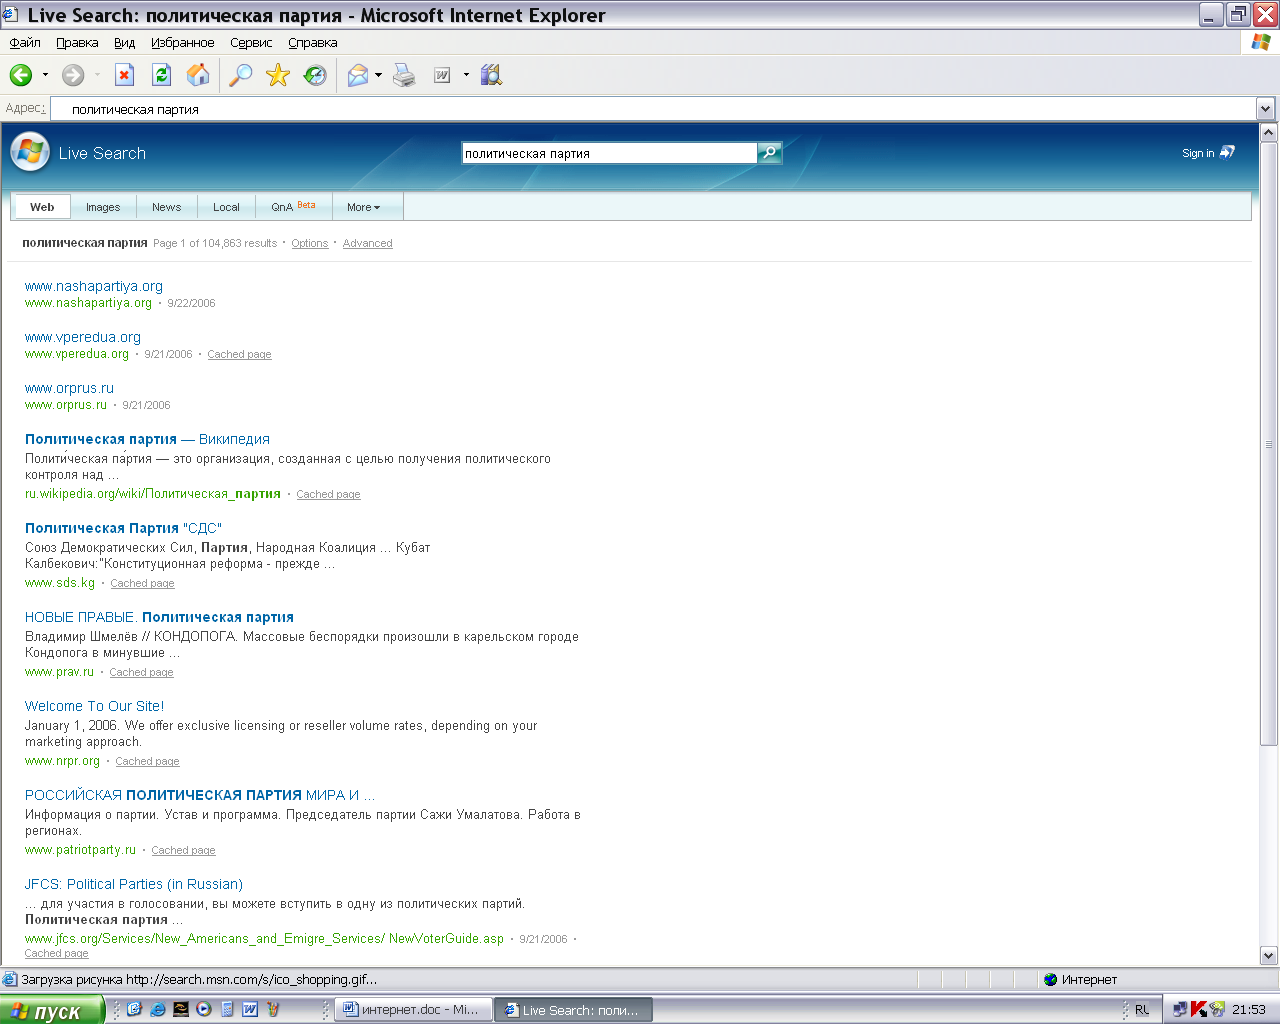Click the Live Search magnifier submit button

point(769,153)
